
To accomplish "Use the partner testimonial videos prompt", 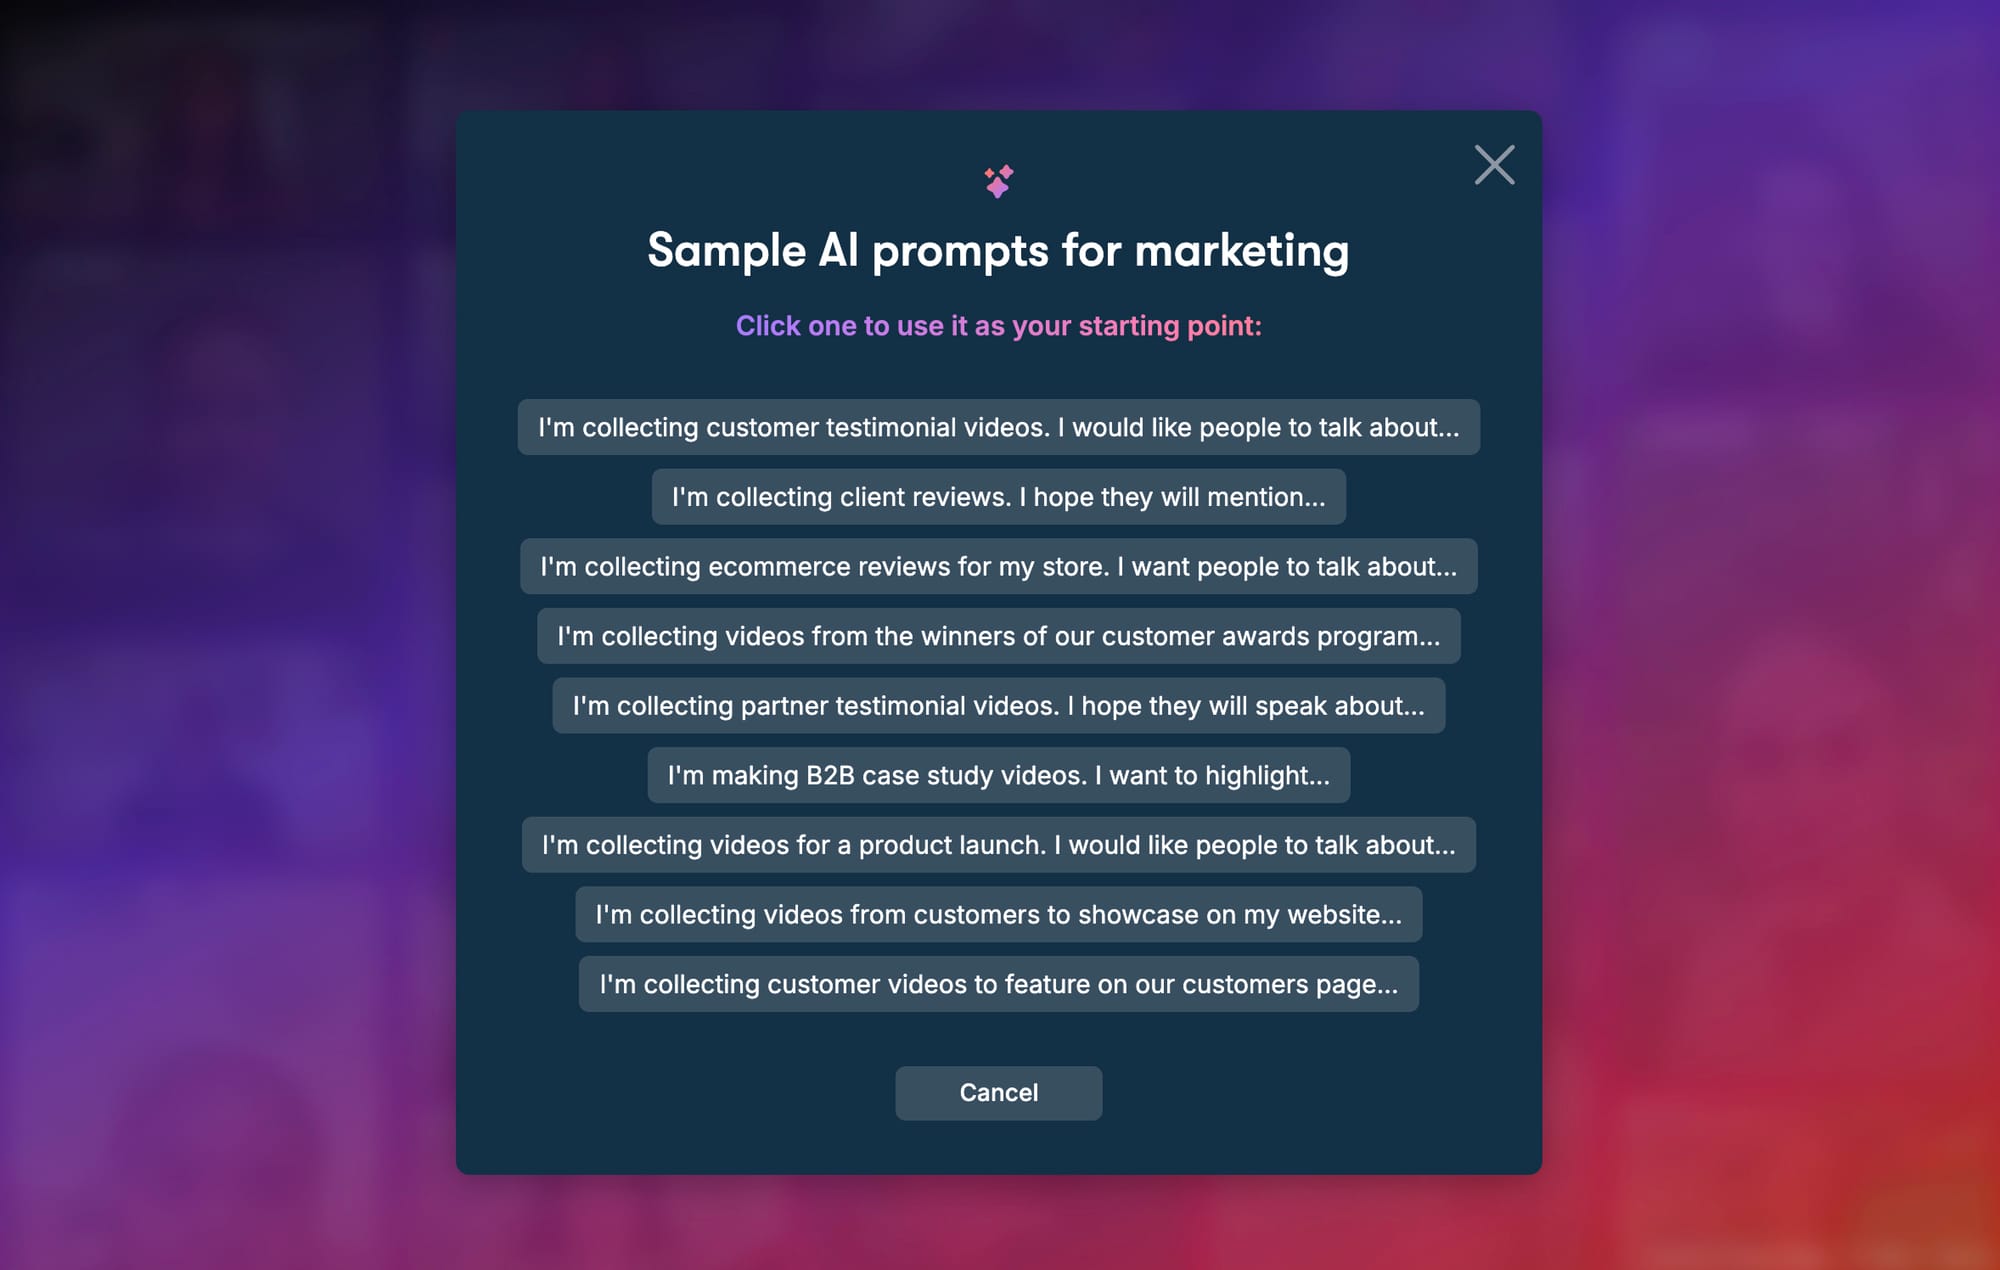I will (x=998, y=705).
